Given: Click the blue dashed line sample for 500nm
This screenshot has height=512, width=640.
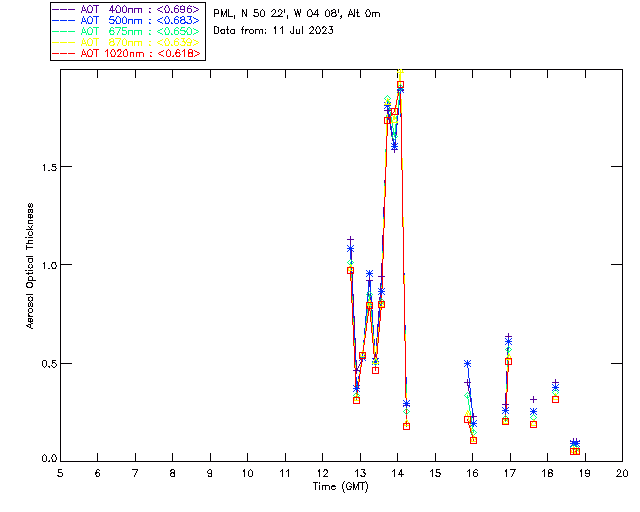Looking at the screenshot, I should (x=64, y=20).
